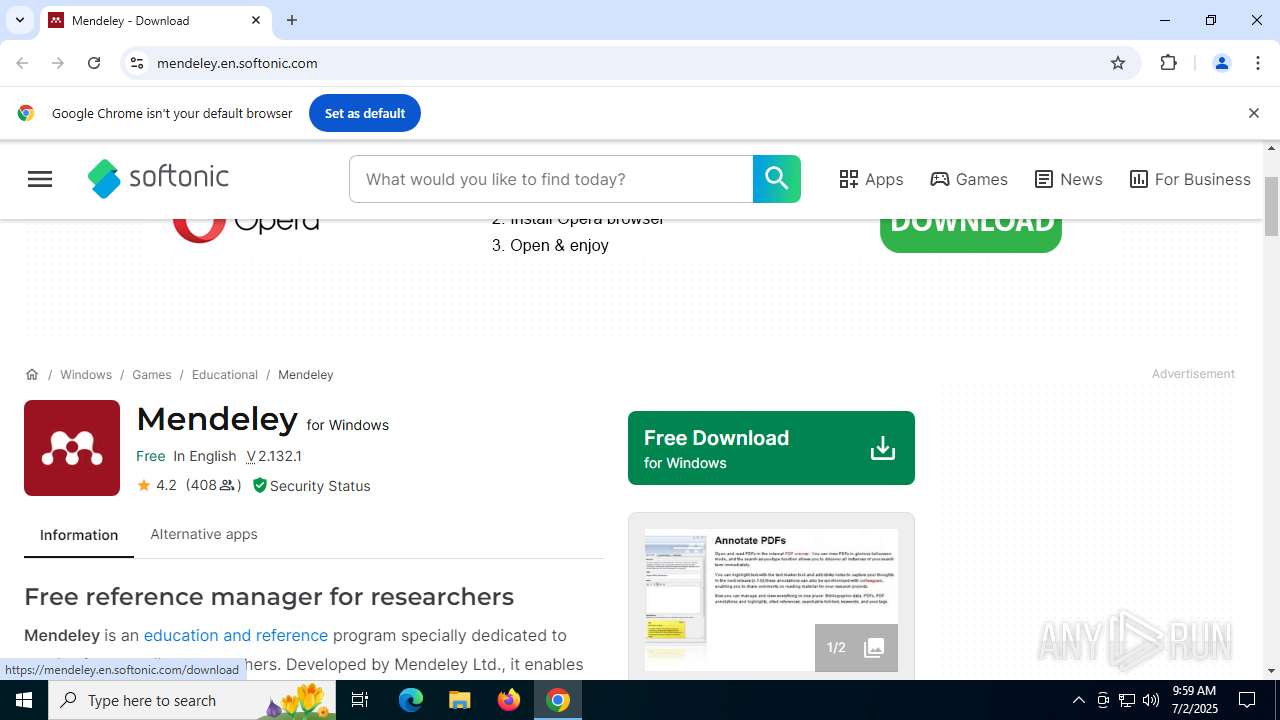Screen dimensions: 1280x720
Task: Open the Extensions puzzle icon
Action: tap(1169, 63)
